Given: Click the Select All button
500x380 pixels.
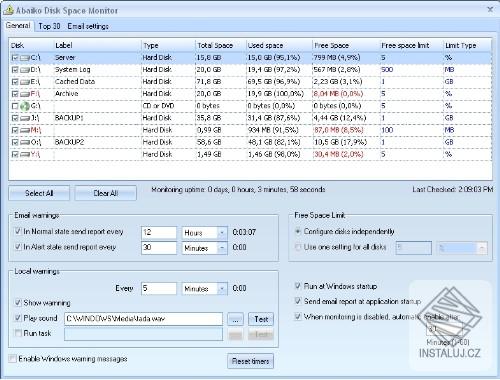Looking at the screenshot, I should tap(39, 193).
